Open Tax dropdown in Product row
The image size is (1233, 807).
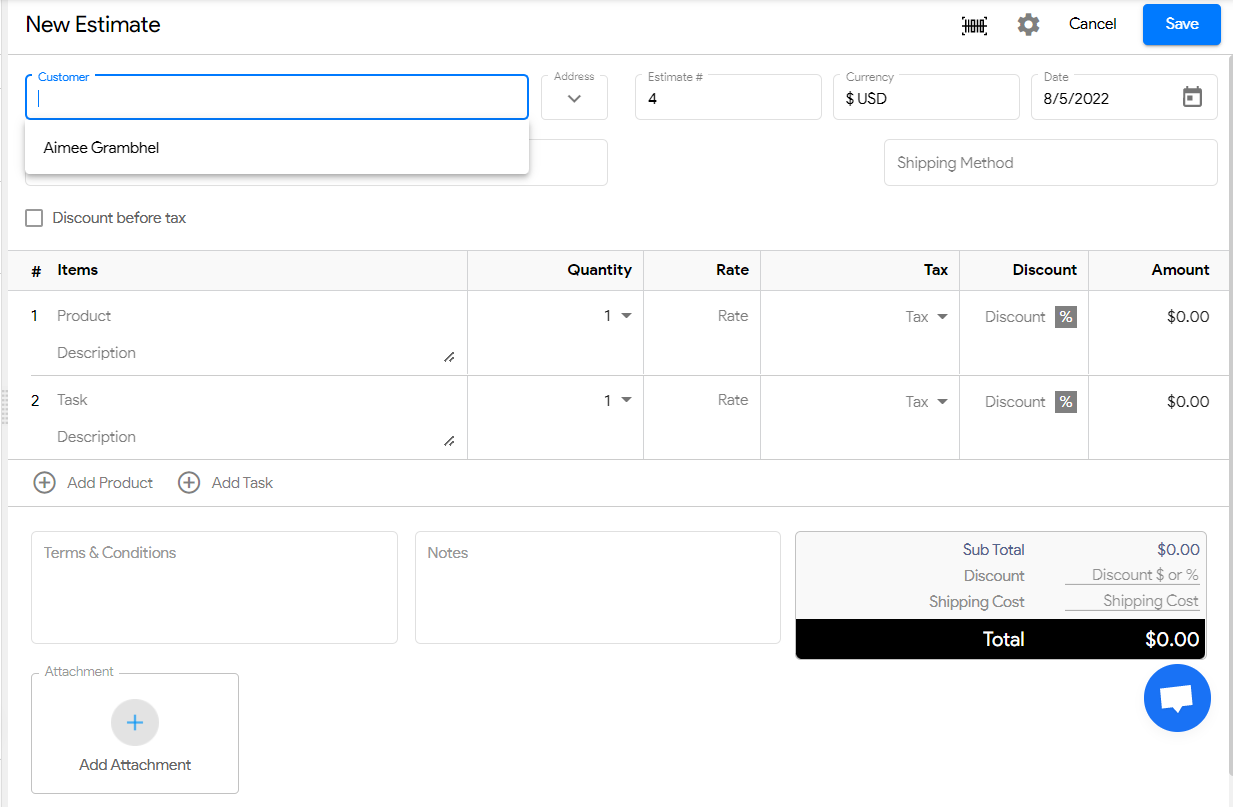942,317
